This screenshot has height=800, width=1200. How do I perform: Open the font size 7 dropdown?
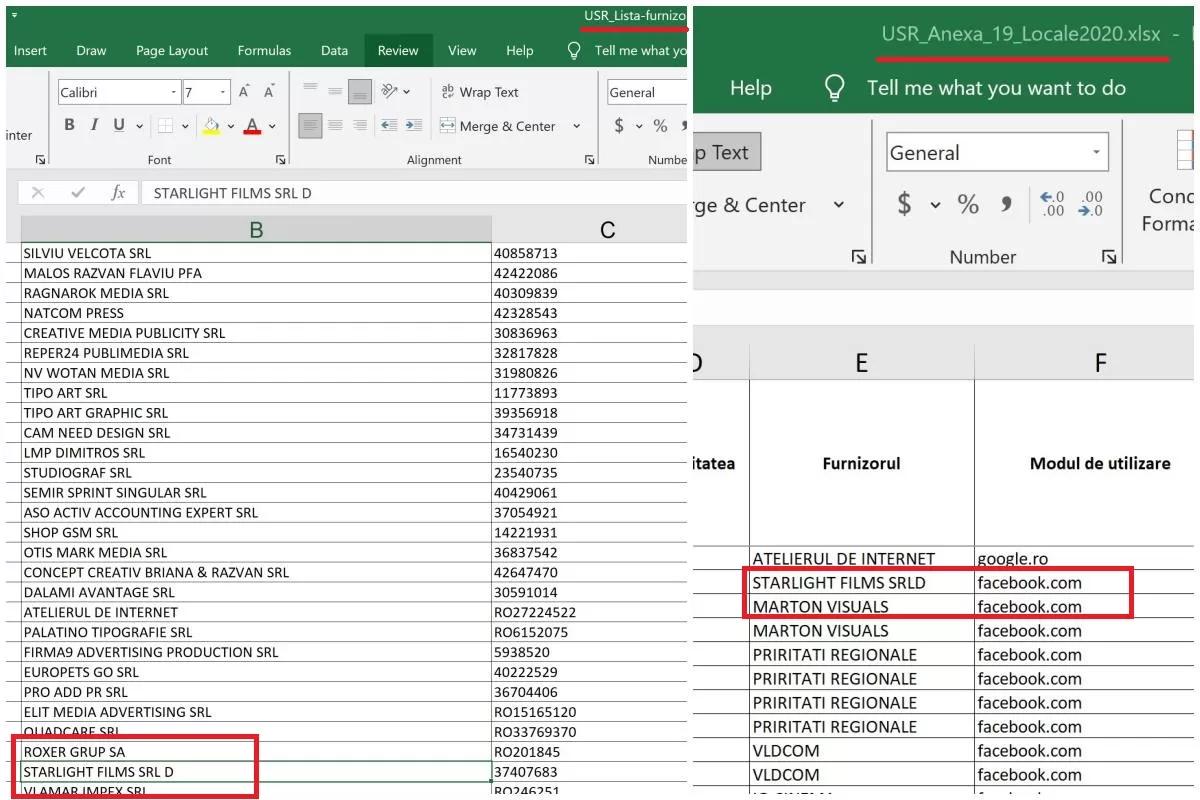click(223, 92)
